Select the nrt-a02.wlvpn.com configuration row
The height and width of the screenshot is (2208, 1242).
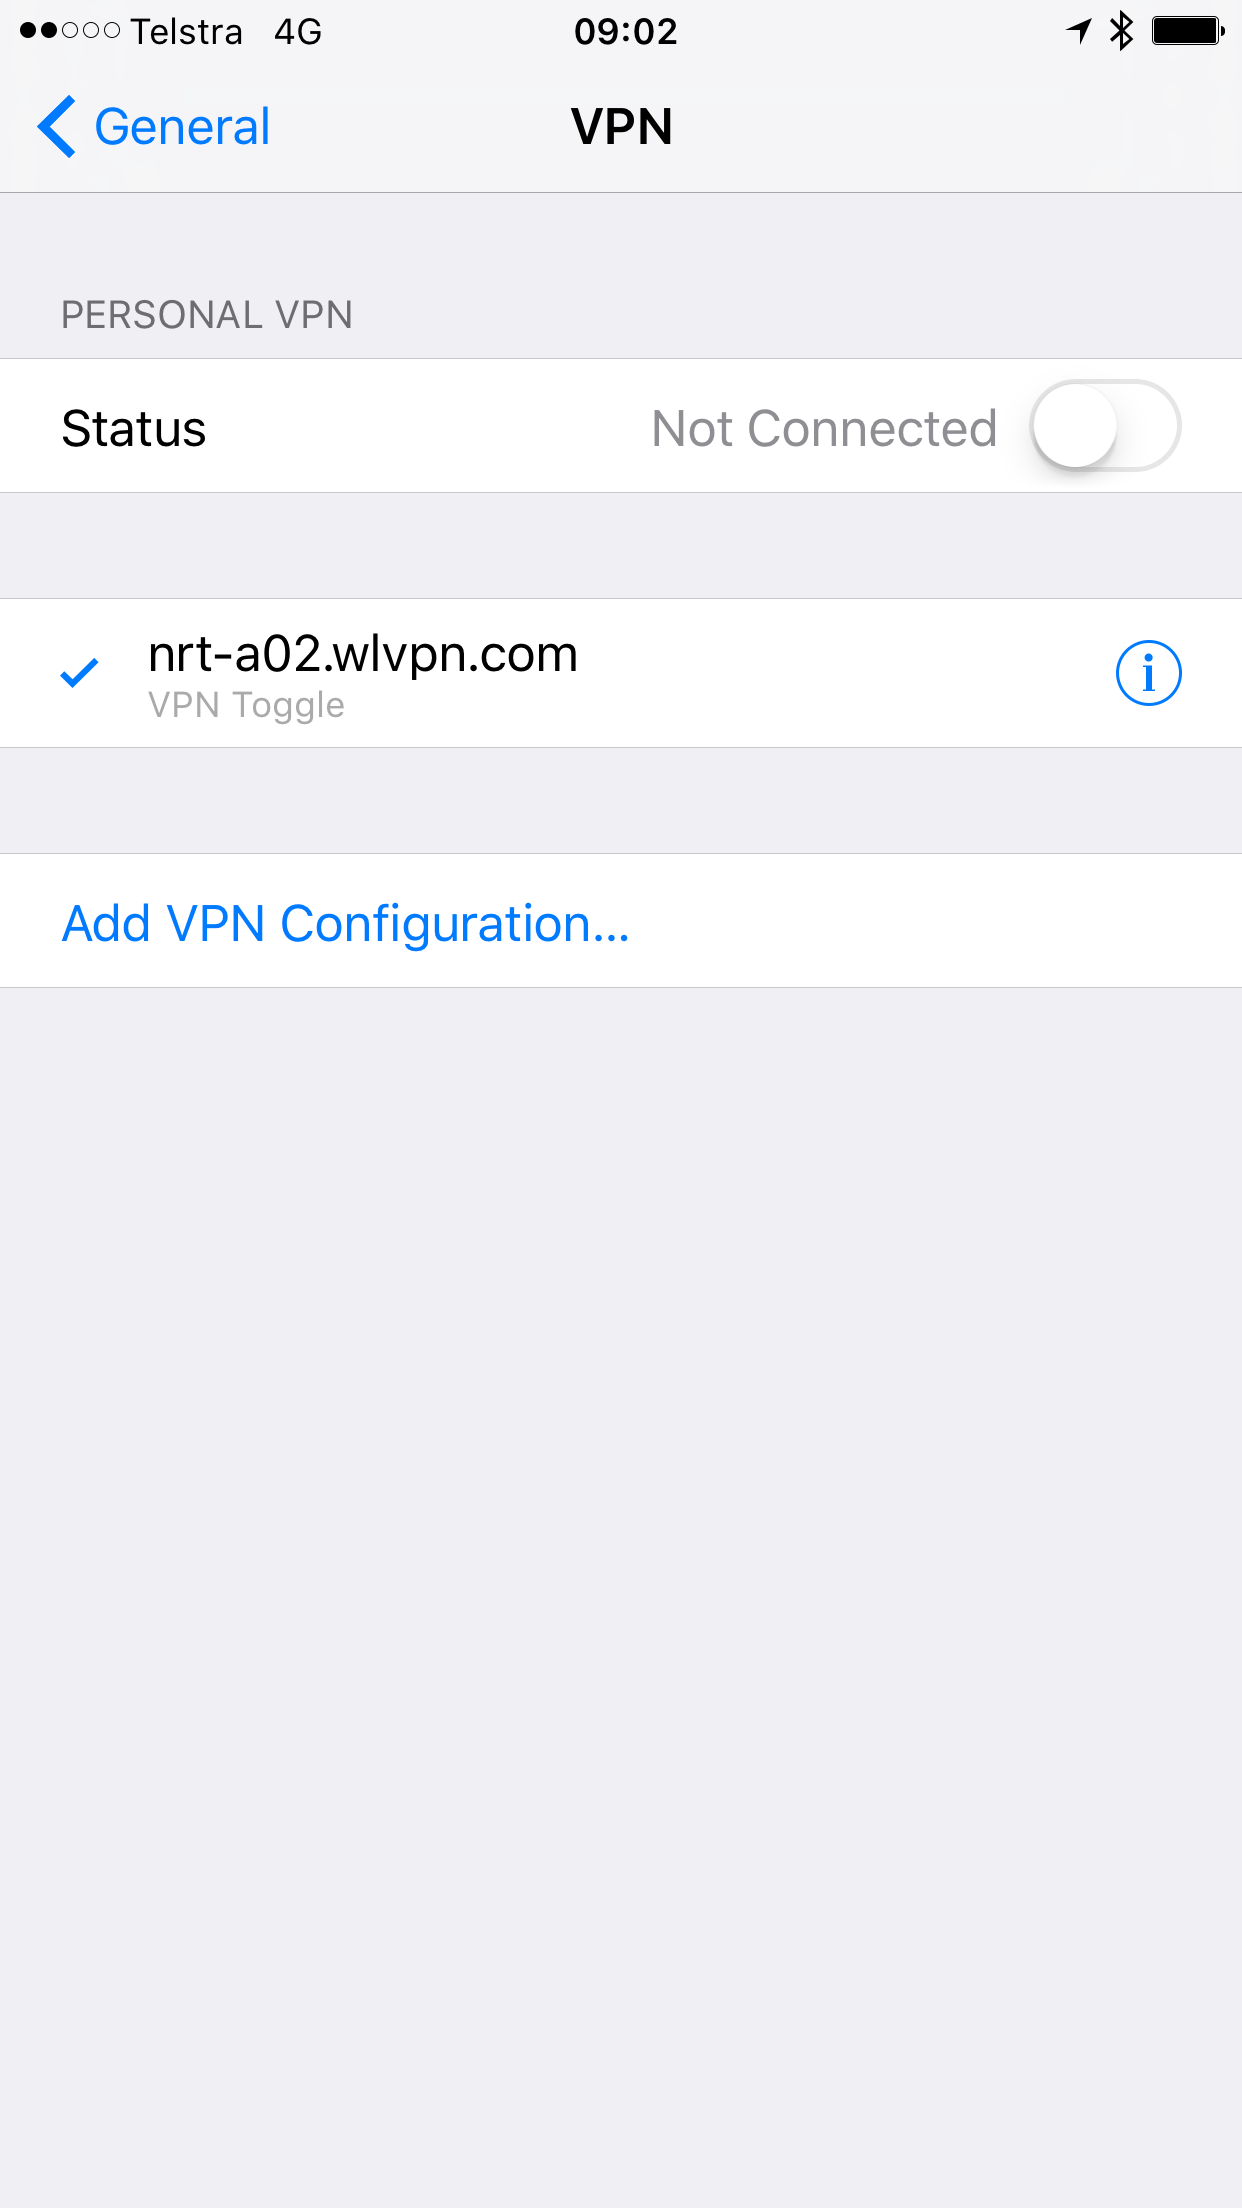coord(621,673)
